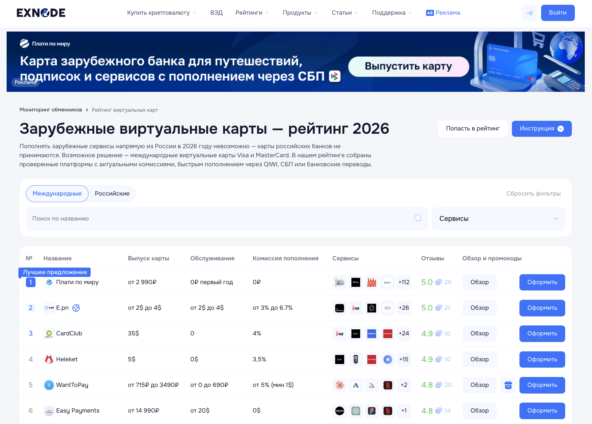This screenshot has height=424, width=592.
Task: Click the Easy Payments logo icon
Action: (49, 410)
